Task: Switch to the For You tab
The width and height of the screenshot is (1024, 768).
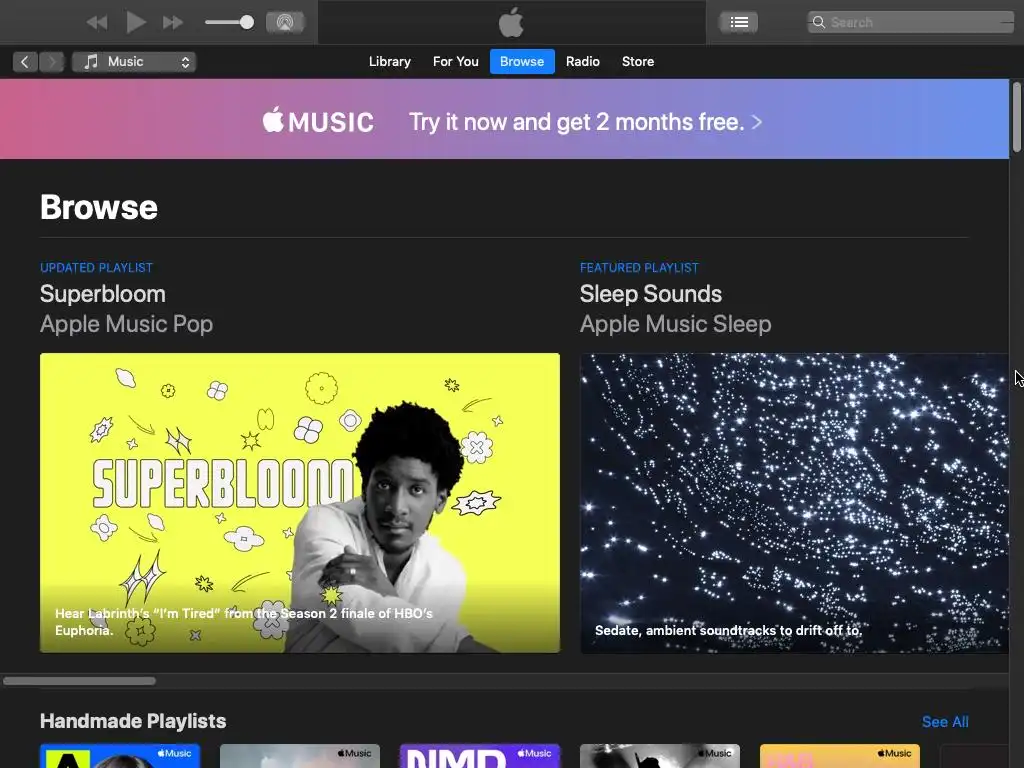Action: (x=456, y=61)
